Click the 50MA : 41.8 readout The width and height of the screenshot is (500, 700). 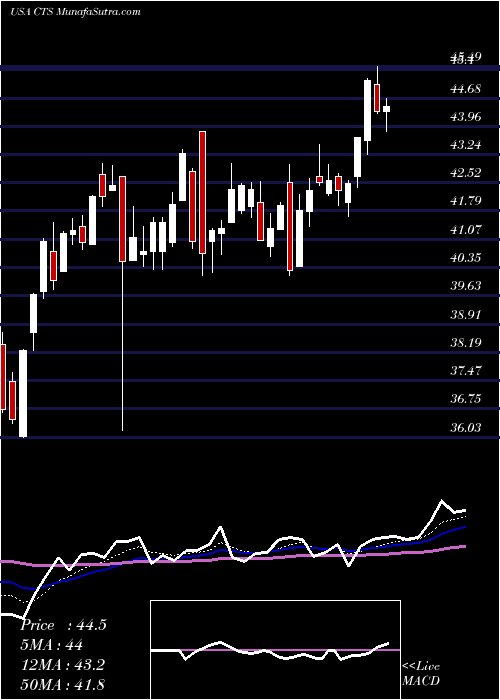click(x=62, y=684)
